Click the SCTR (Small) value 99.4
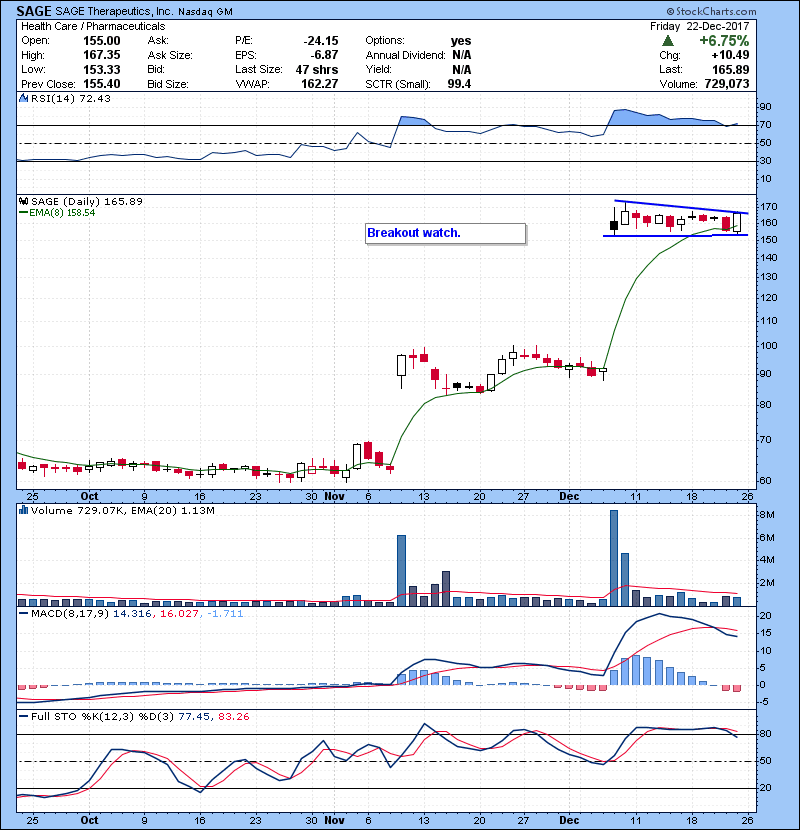The height and width of the screenshot is (830, 800). [459, 84]
